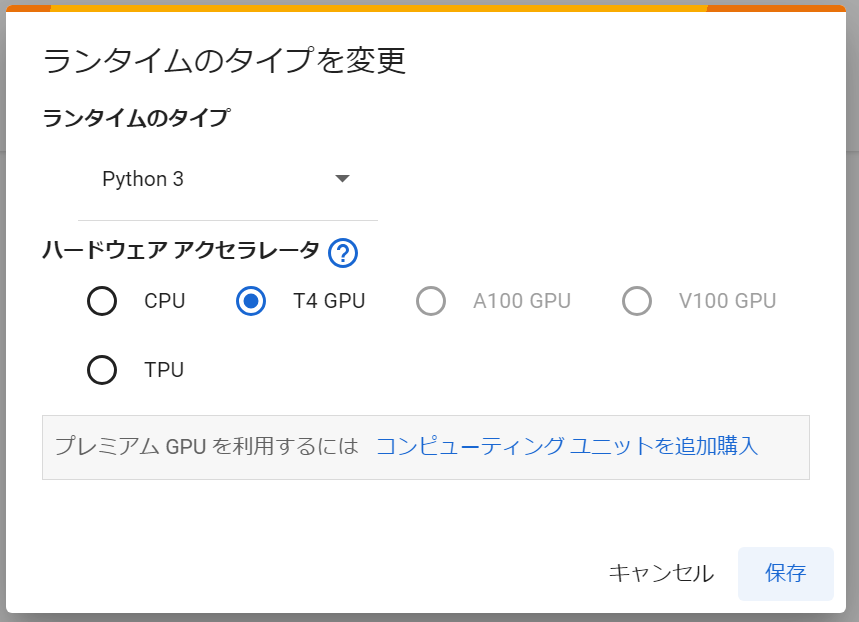859x622 pixels.
Task: Click the CPU text label
Action: click(x=164, y=301)
